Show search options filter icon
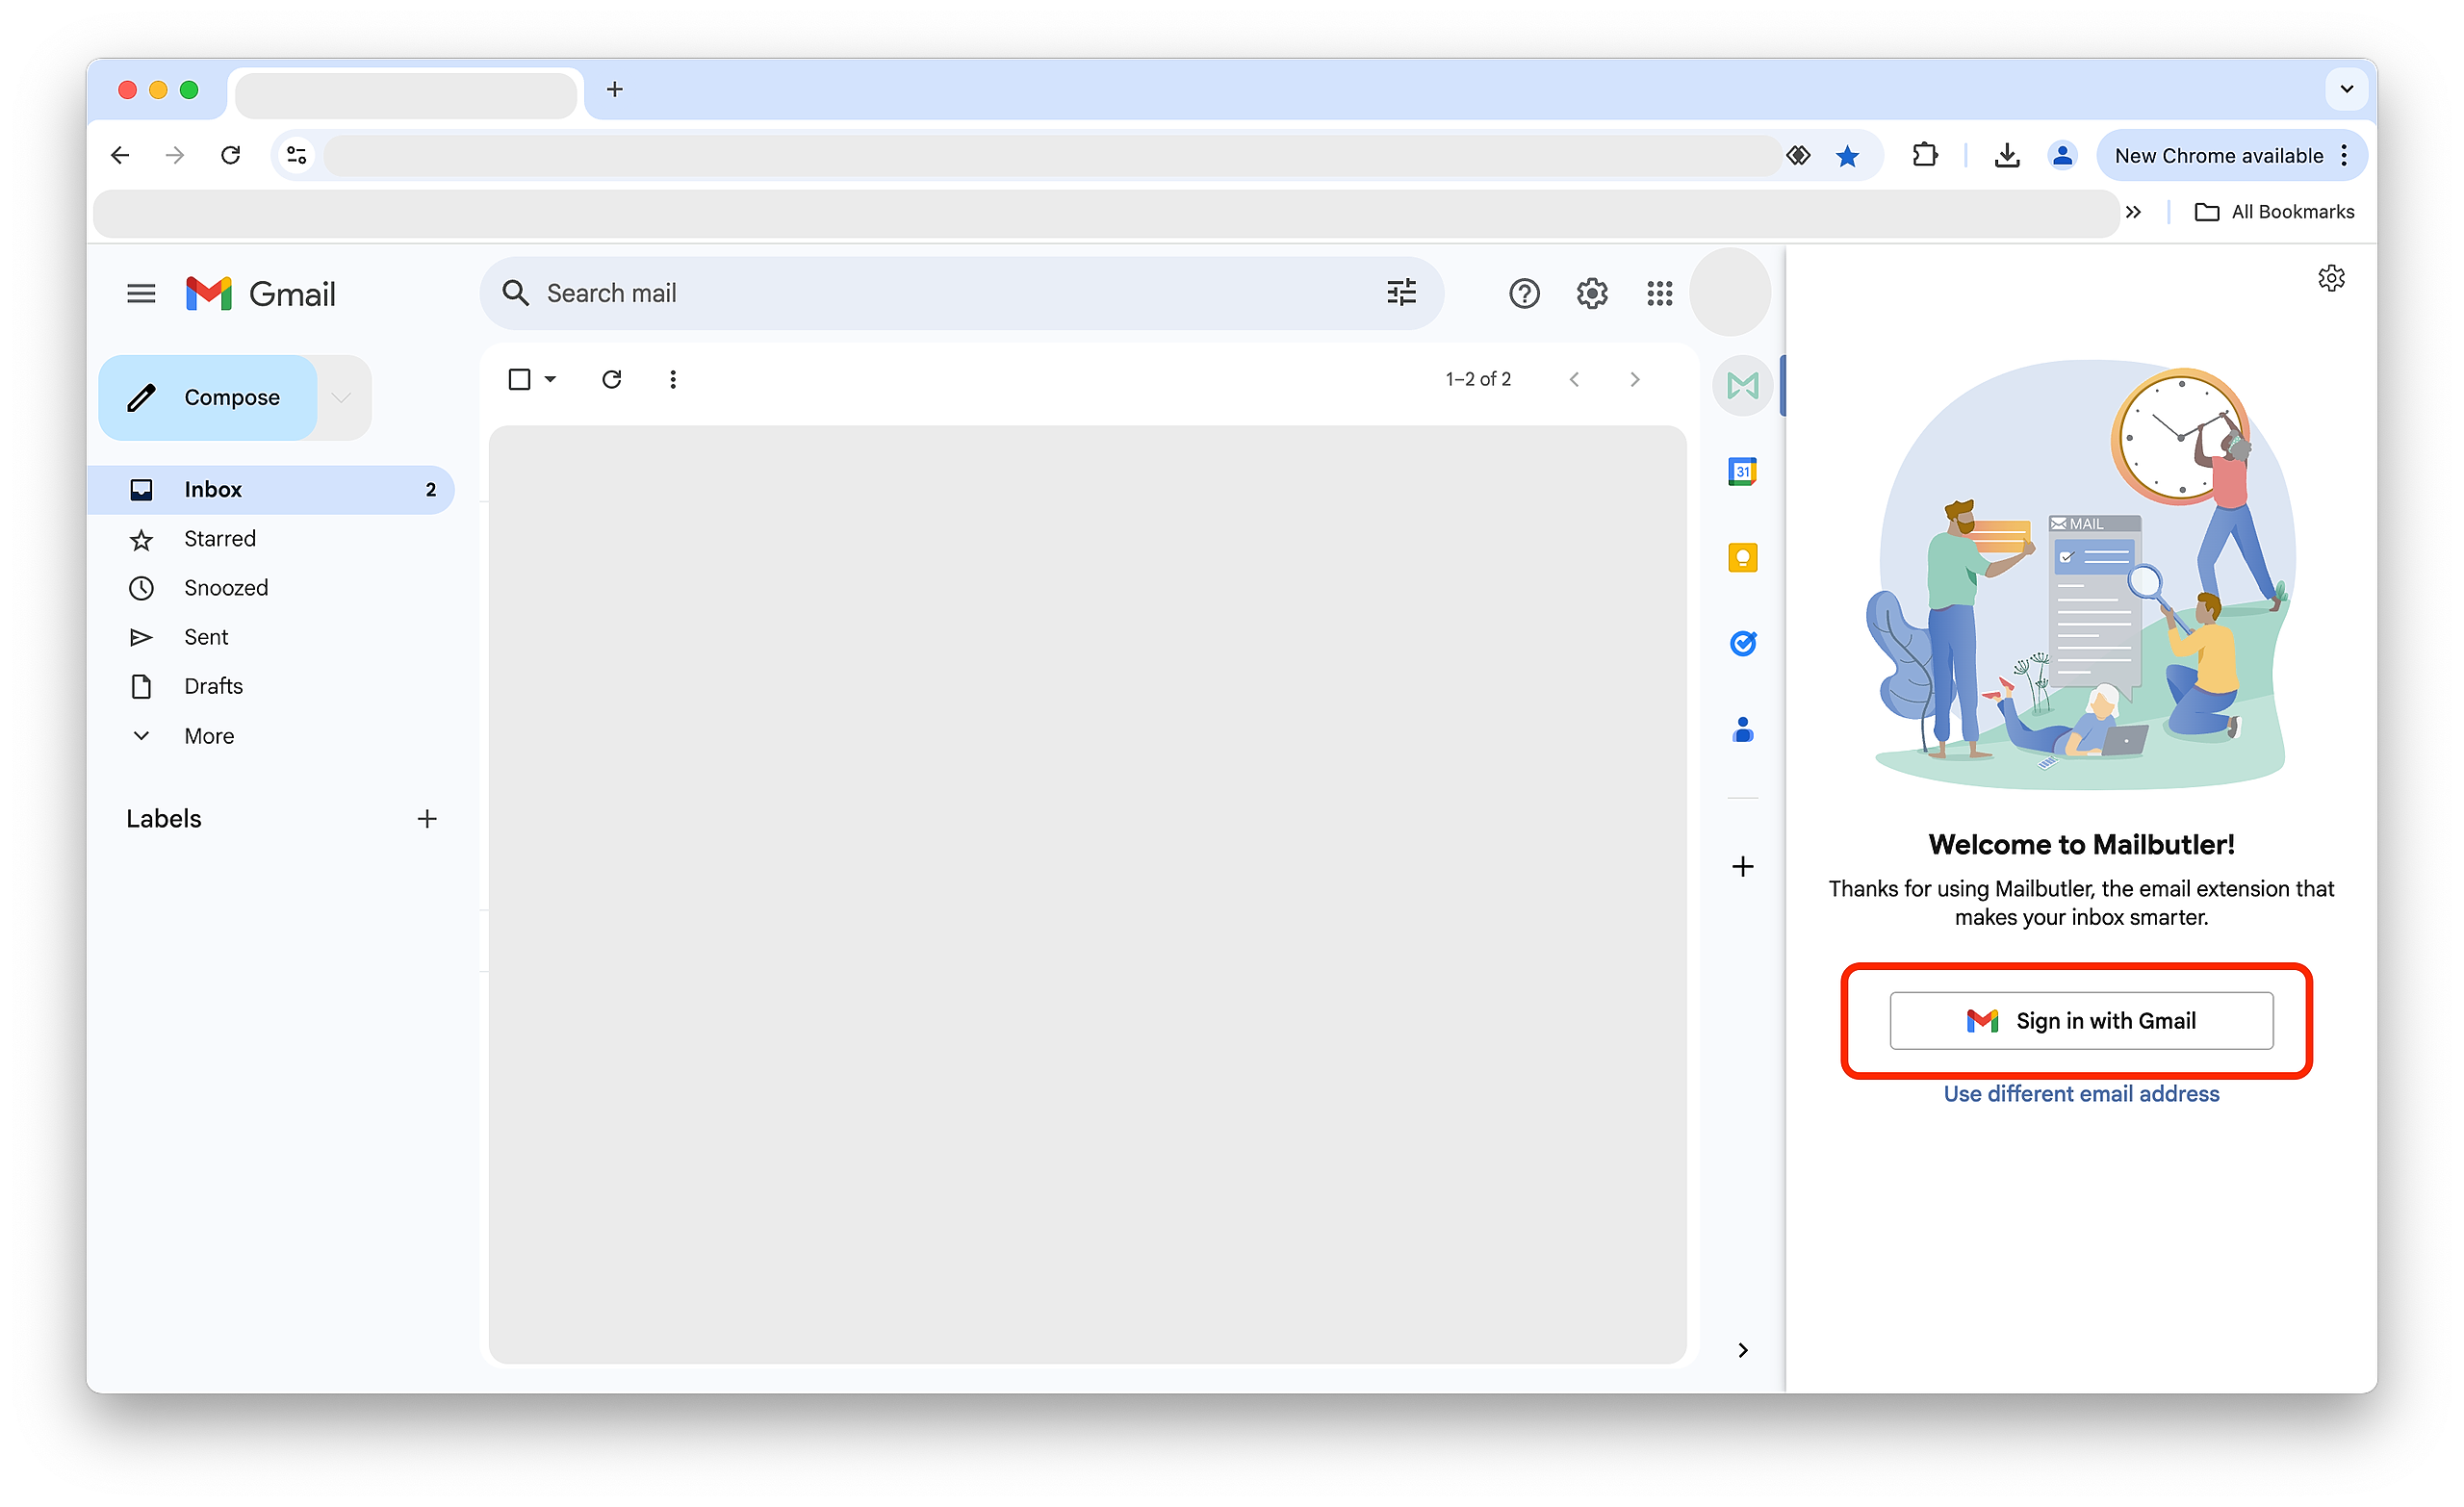Image resolution: width=2464 pixels, height=1507 pixels. 1401,293
